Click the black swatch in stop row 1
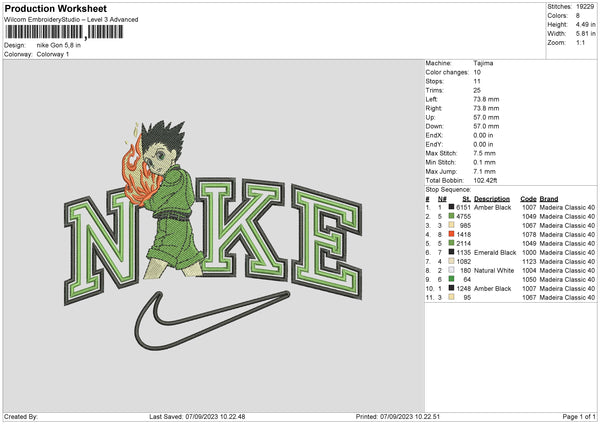 [x=452, y=207]
